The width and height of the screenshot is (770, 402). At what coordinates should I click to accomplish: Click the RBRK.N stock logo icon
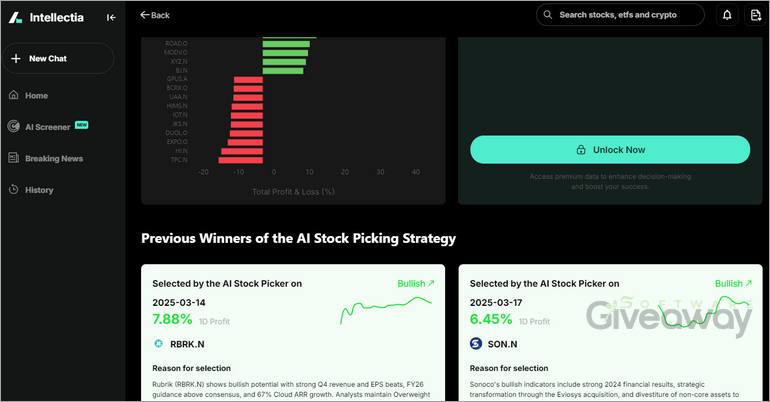[x=158, y=343]
